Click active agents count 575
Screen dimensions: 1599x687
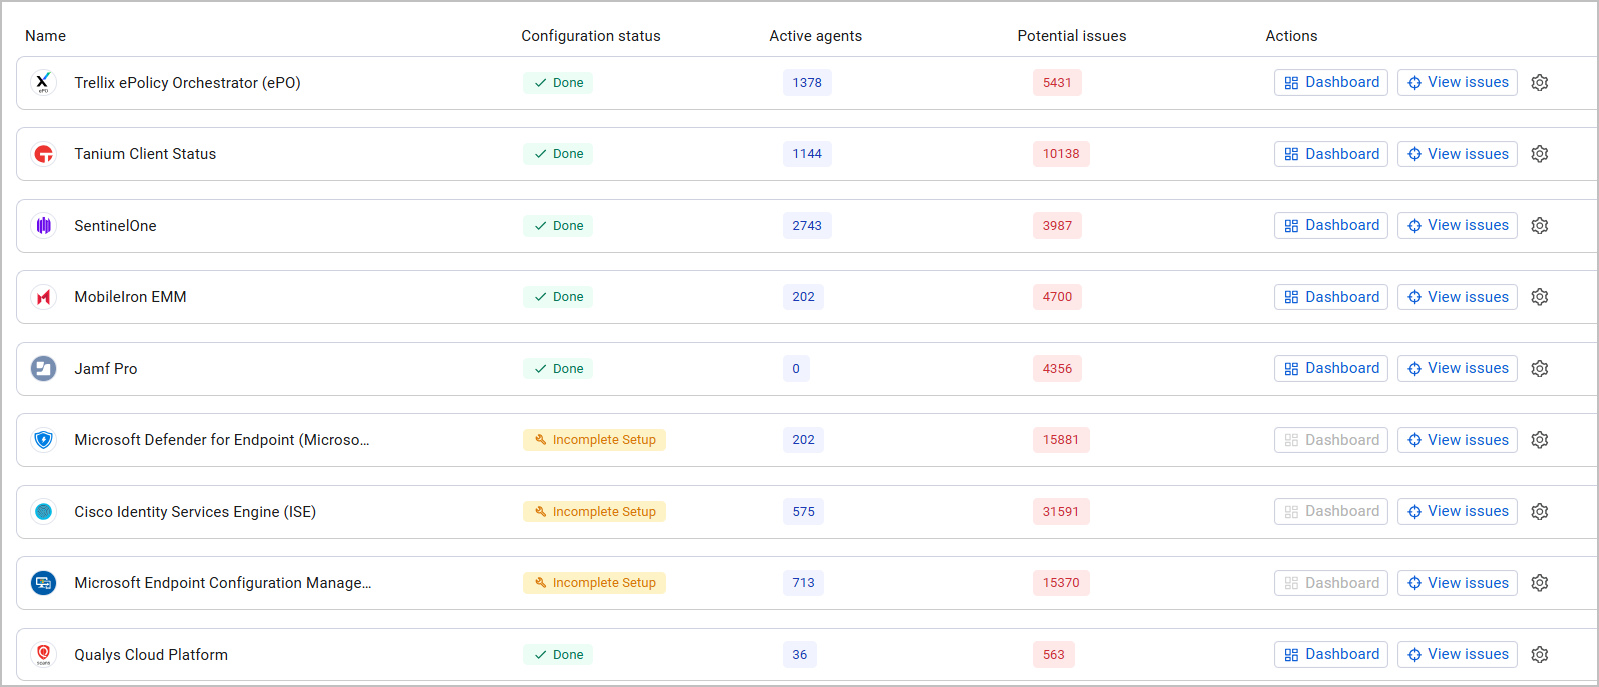pyautogui.click(x=803, y=512)
